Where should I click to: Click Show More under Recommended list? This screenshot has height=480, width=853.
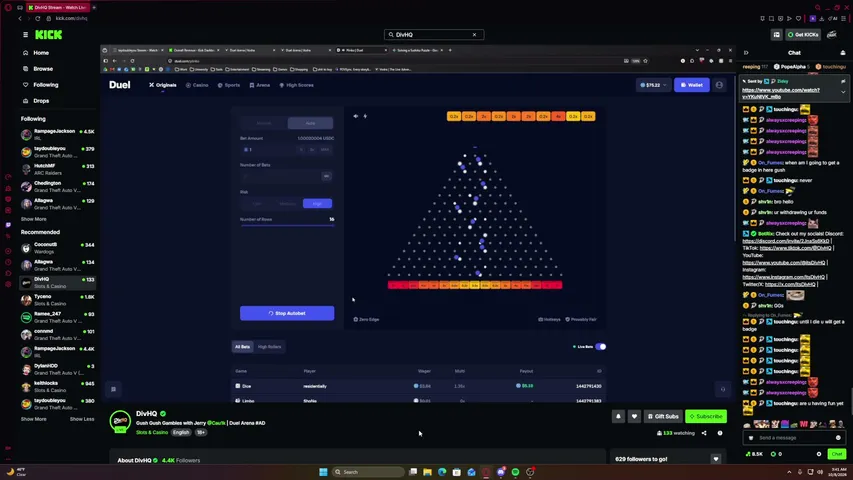pos(33,419)
